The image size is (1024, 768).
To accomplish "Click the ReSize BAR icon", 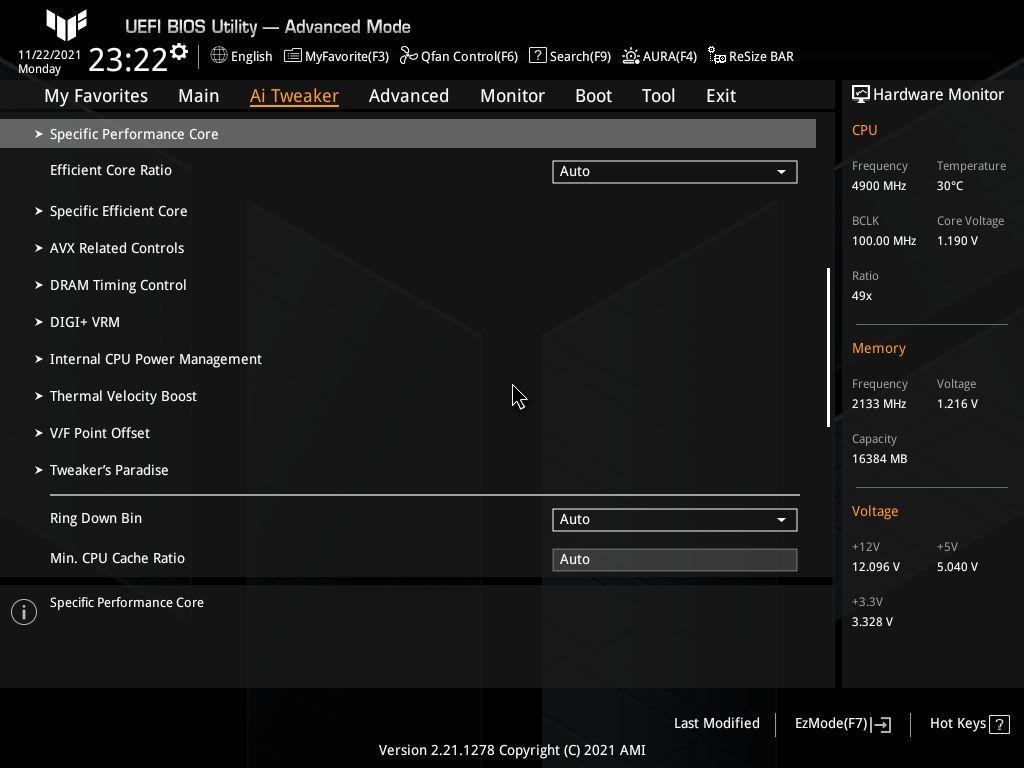I will click(x=717, y=56).
